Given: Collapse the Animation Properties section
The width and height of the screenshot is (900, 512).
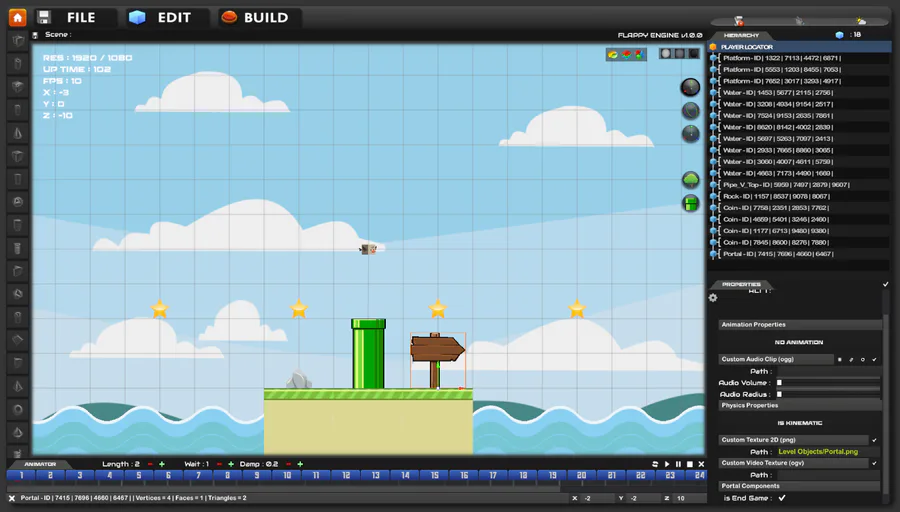Looking at the screenshot, I should tap(800, 325).
